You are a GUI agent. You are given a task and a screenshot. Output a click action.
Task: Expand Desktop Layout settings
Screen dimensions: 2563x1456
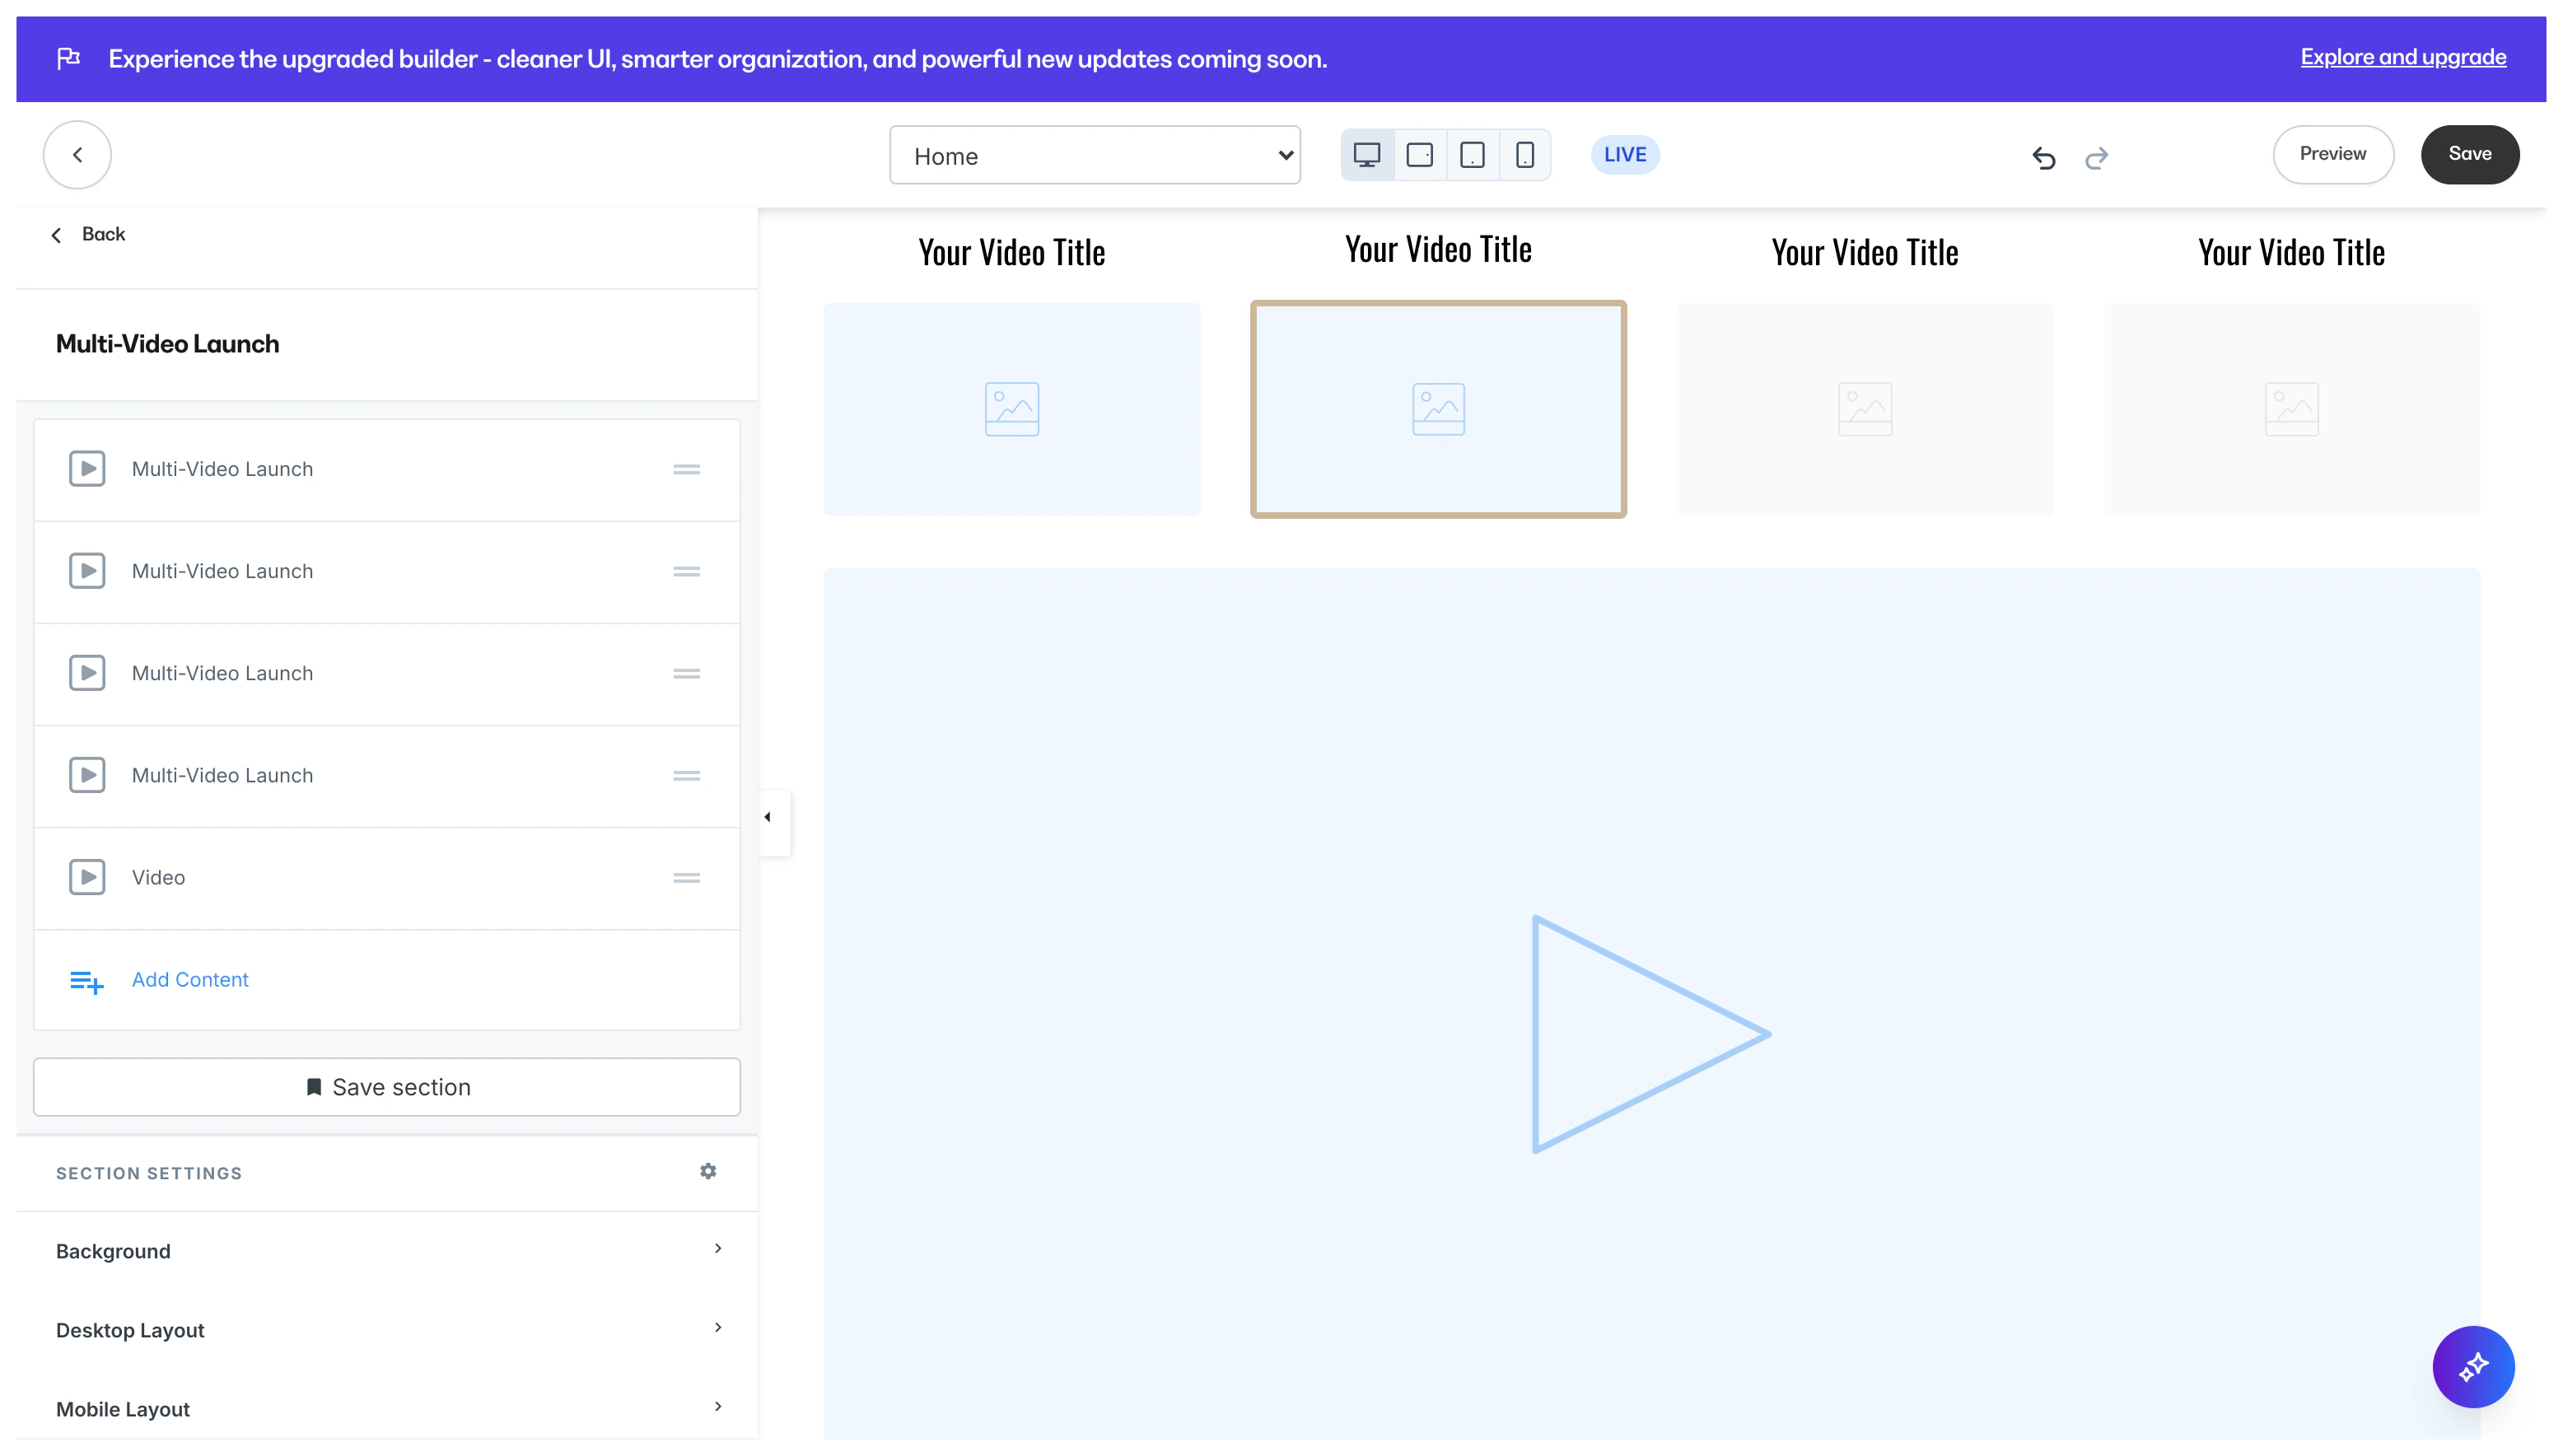pos(387,1330)
